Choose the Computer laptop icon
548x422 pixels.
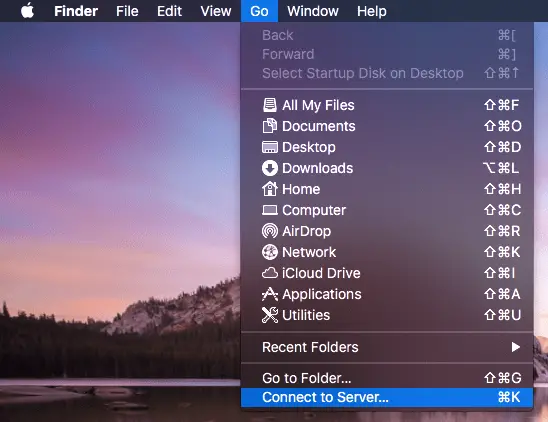pos(269,210)
